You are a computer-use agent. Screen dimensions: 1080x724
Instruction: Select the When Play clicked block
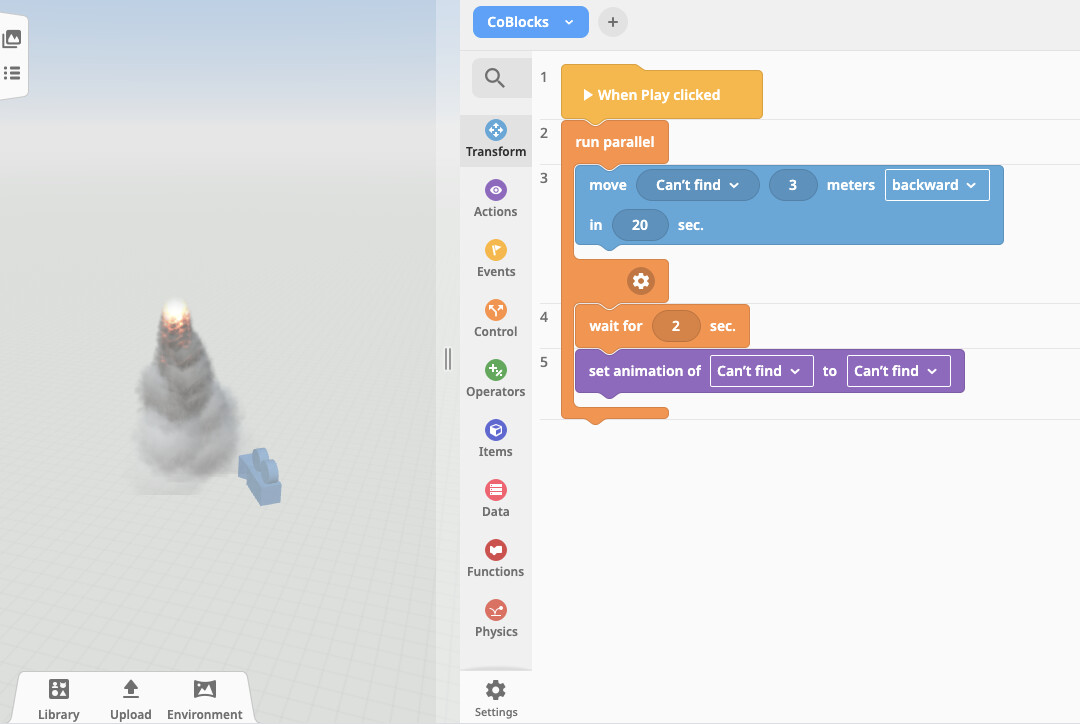point(662,94)
